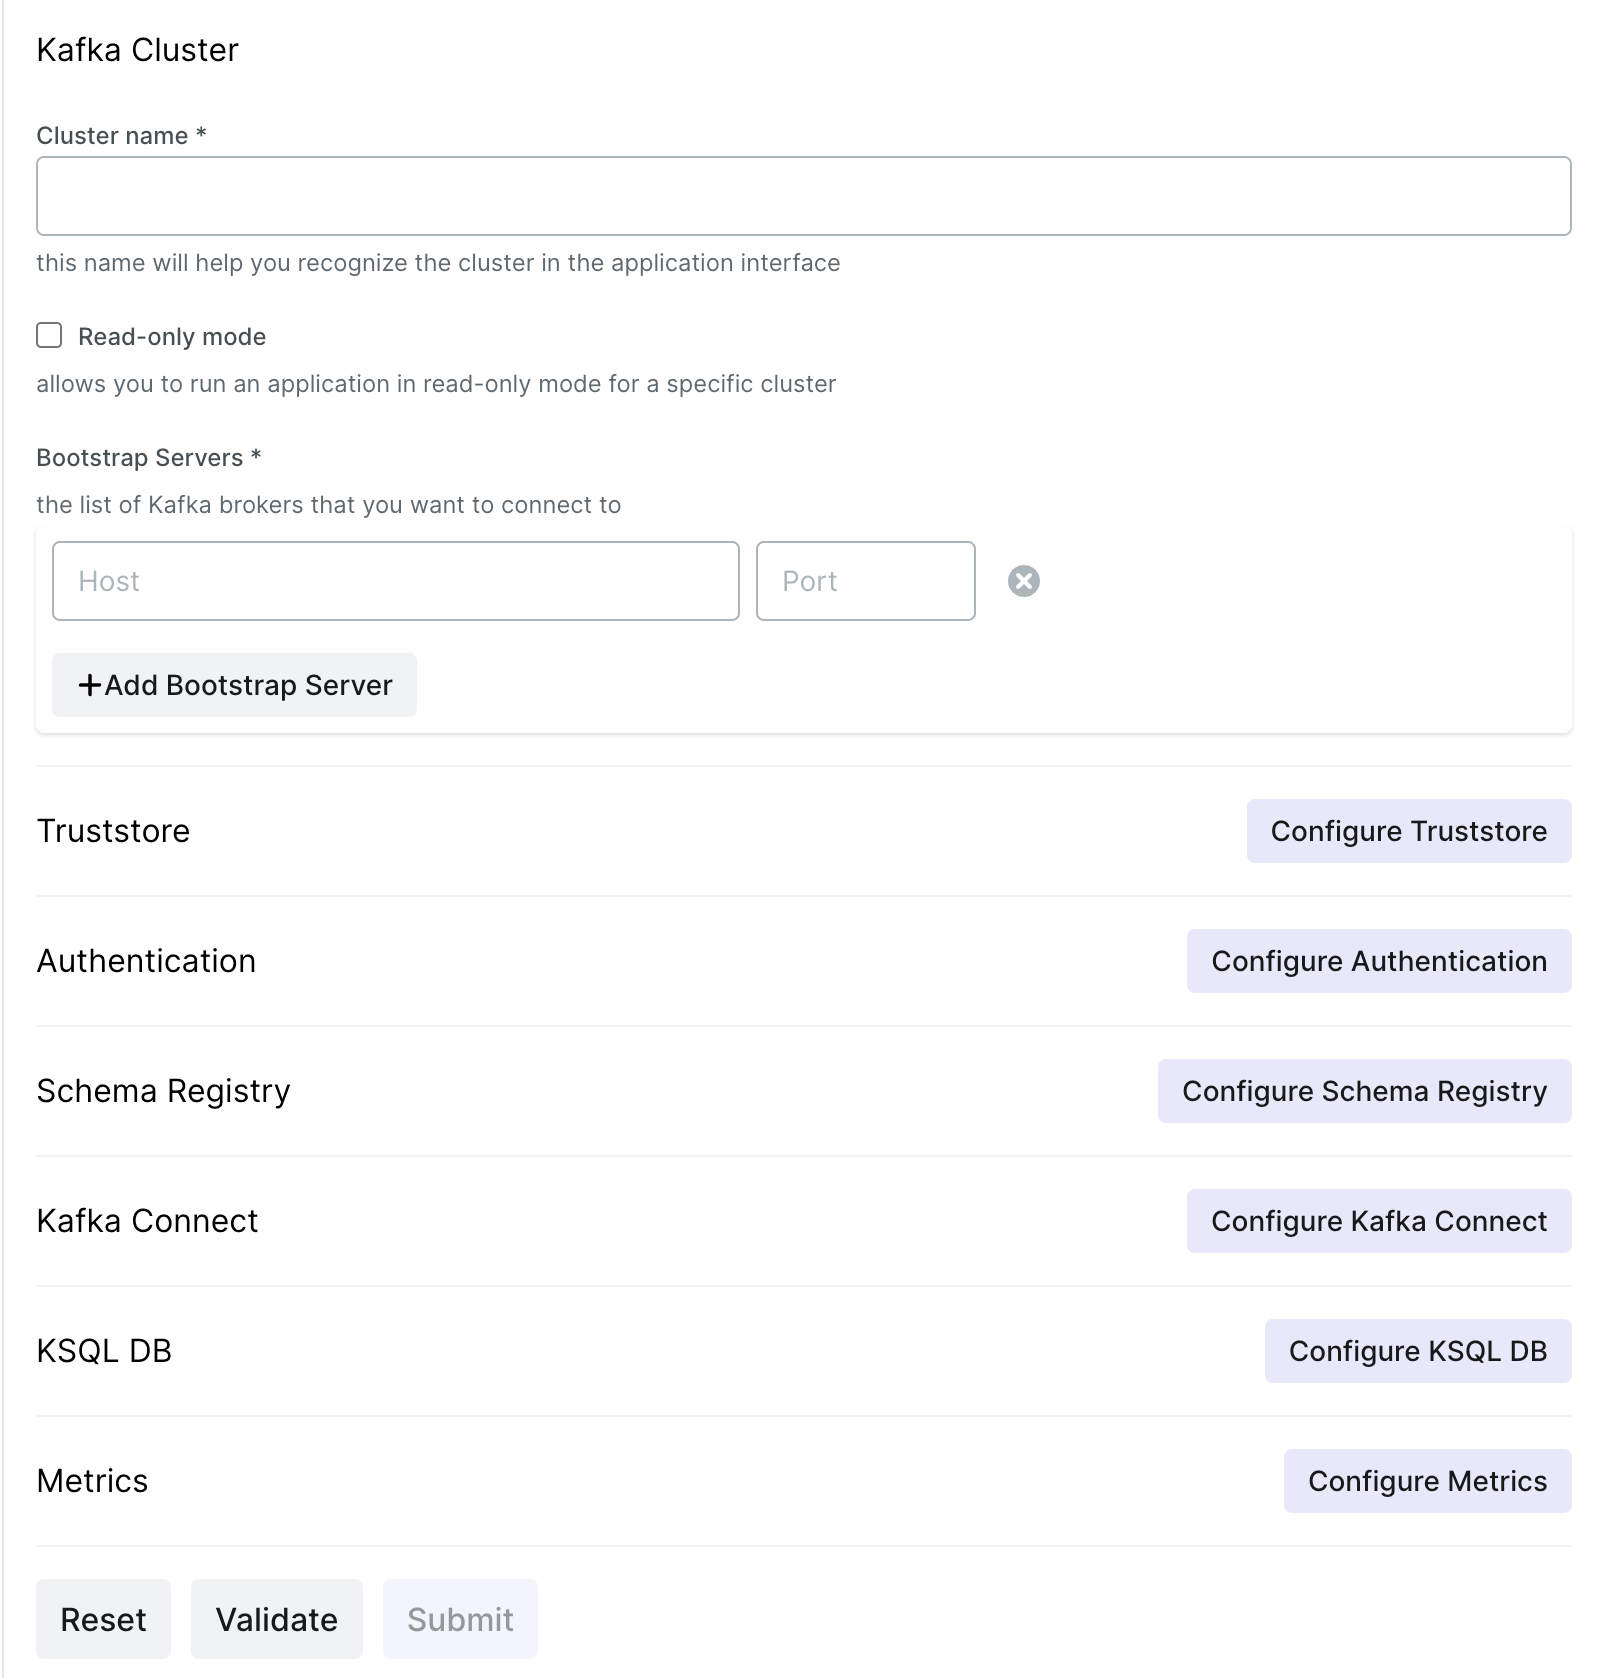Validate the cluster configuration
The height and width of the screenshot is (1678, 1598).
point(276,1619)
